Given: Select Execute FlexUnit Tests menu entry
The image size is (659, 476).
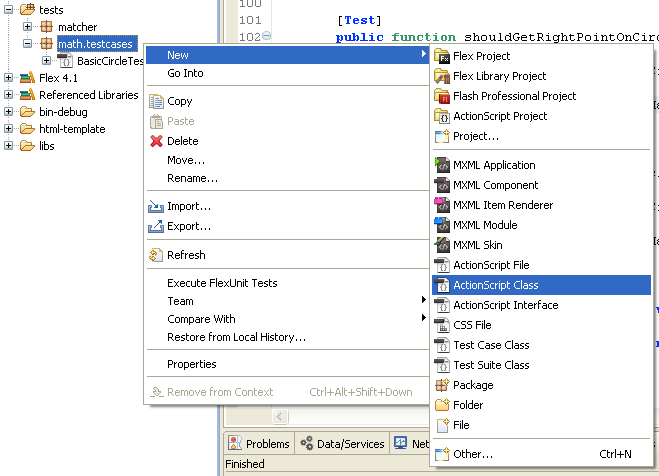Looking at the screenshot, I should tap(222, 283).
